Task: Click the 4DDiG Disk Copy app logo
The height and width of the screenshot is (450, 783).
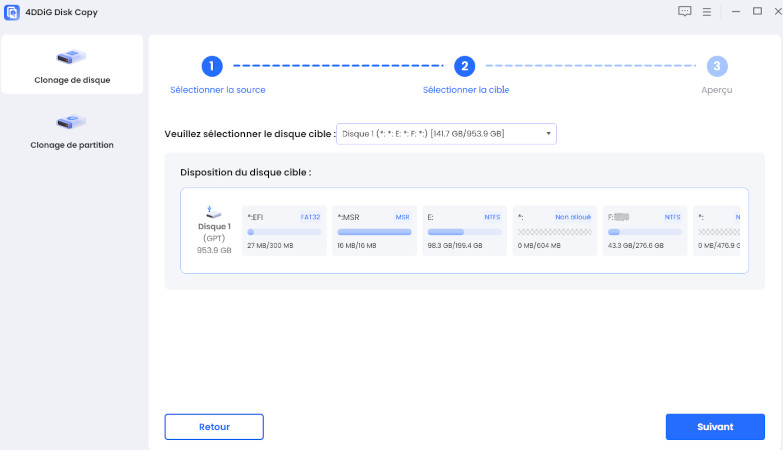Action: pos(12,12)
